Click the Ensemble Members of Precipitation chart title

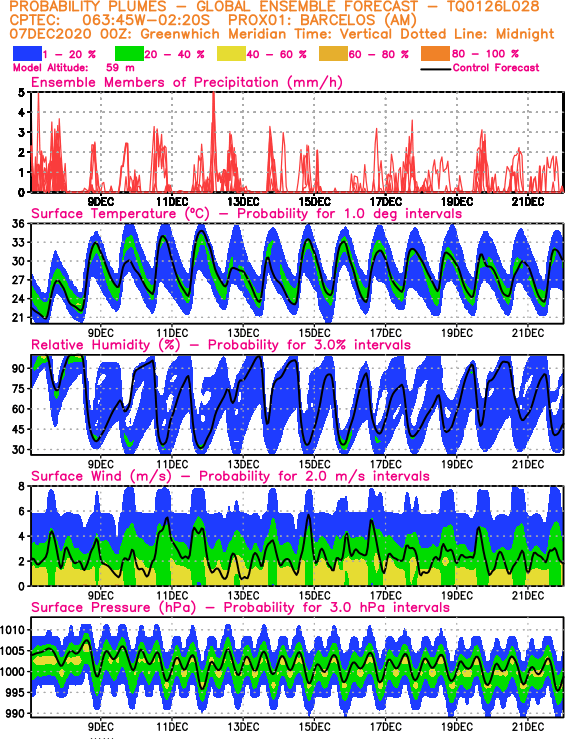click(187, 82)
